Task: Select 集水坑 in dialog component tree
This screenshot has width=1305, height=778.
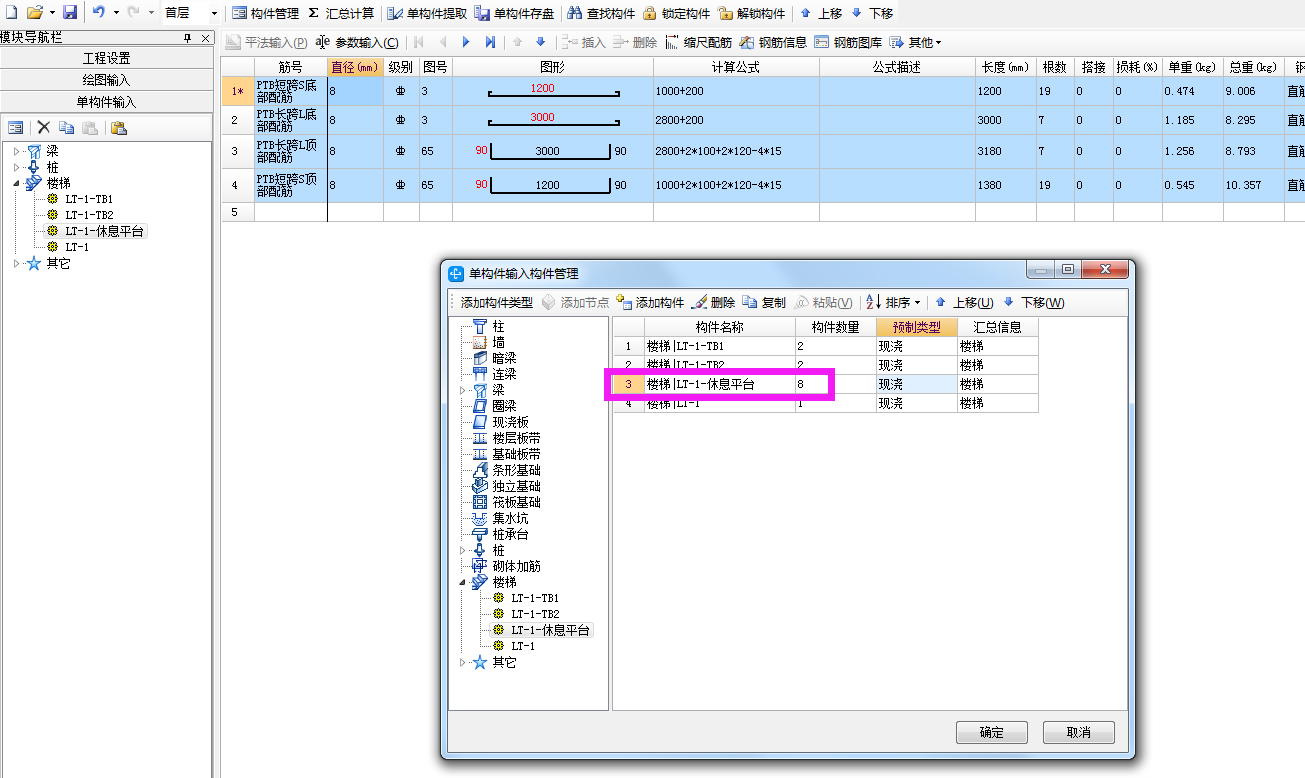Action: [510, 518]
